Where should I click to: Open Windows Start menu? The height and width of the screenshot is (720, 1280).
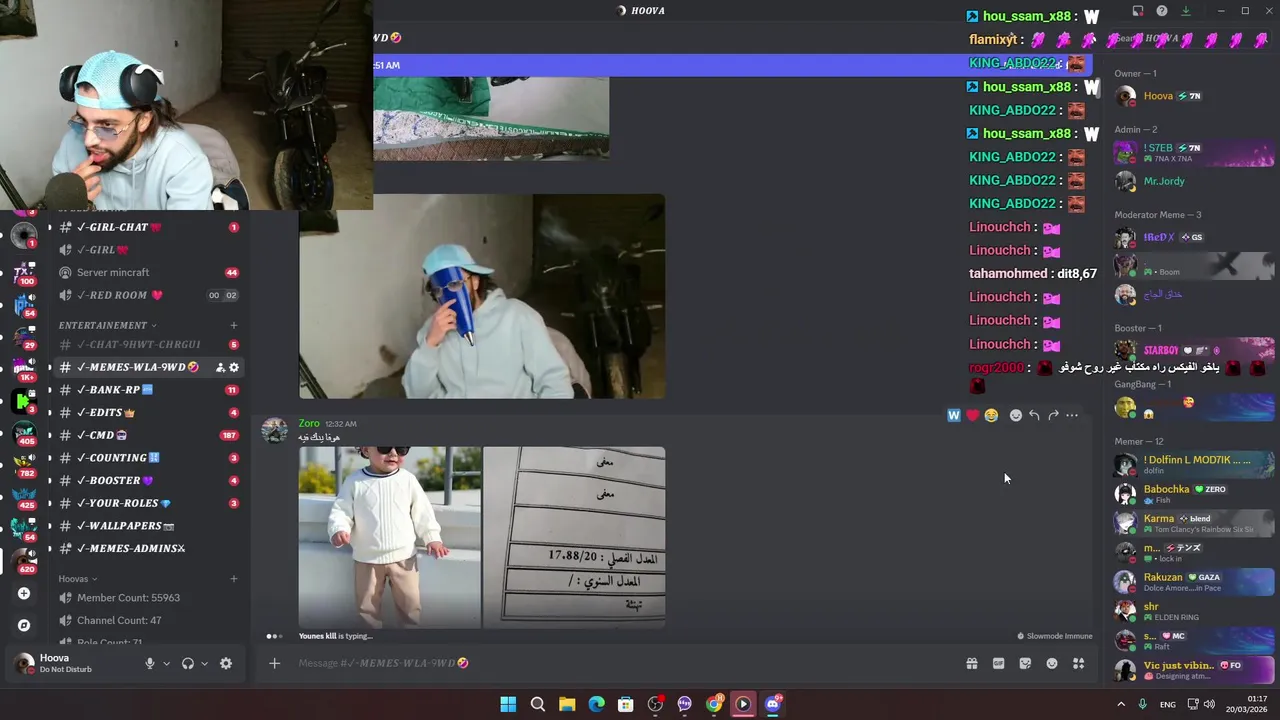(x=508, y=704)
